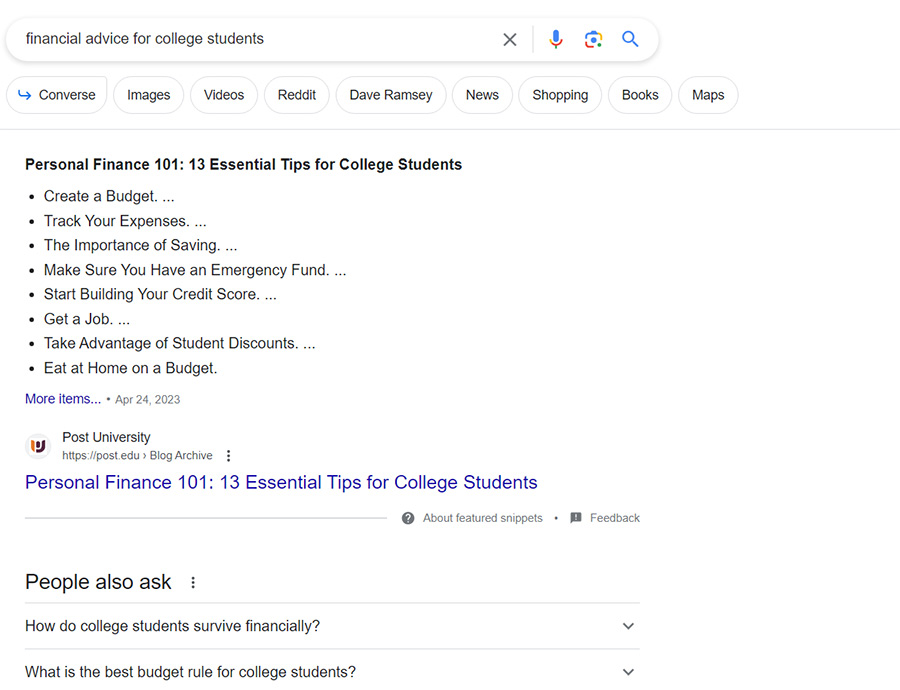Open the three-dot menu beside People also ask
900x690 pixels.
(x=193, y=583)
